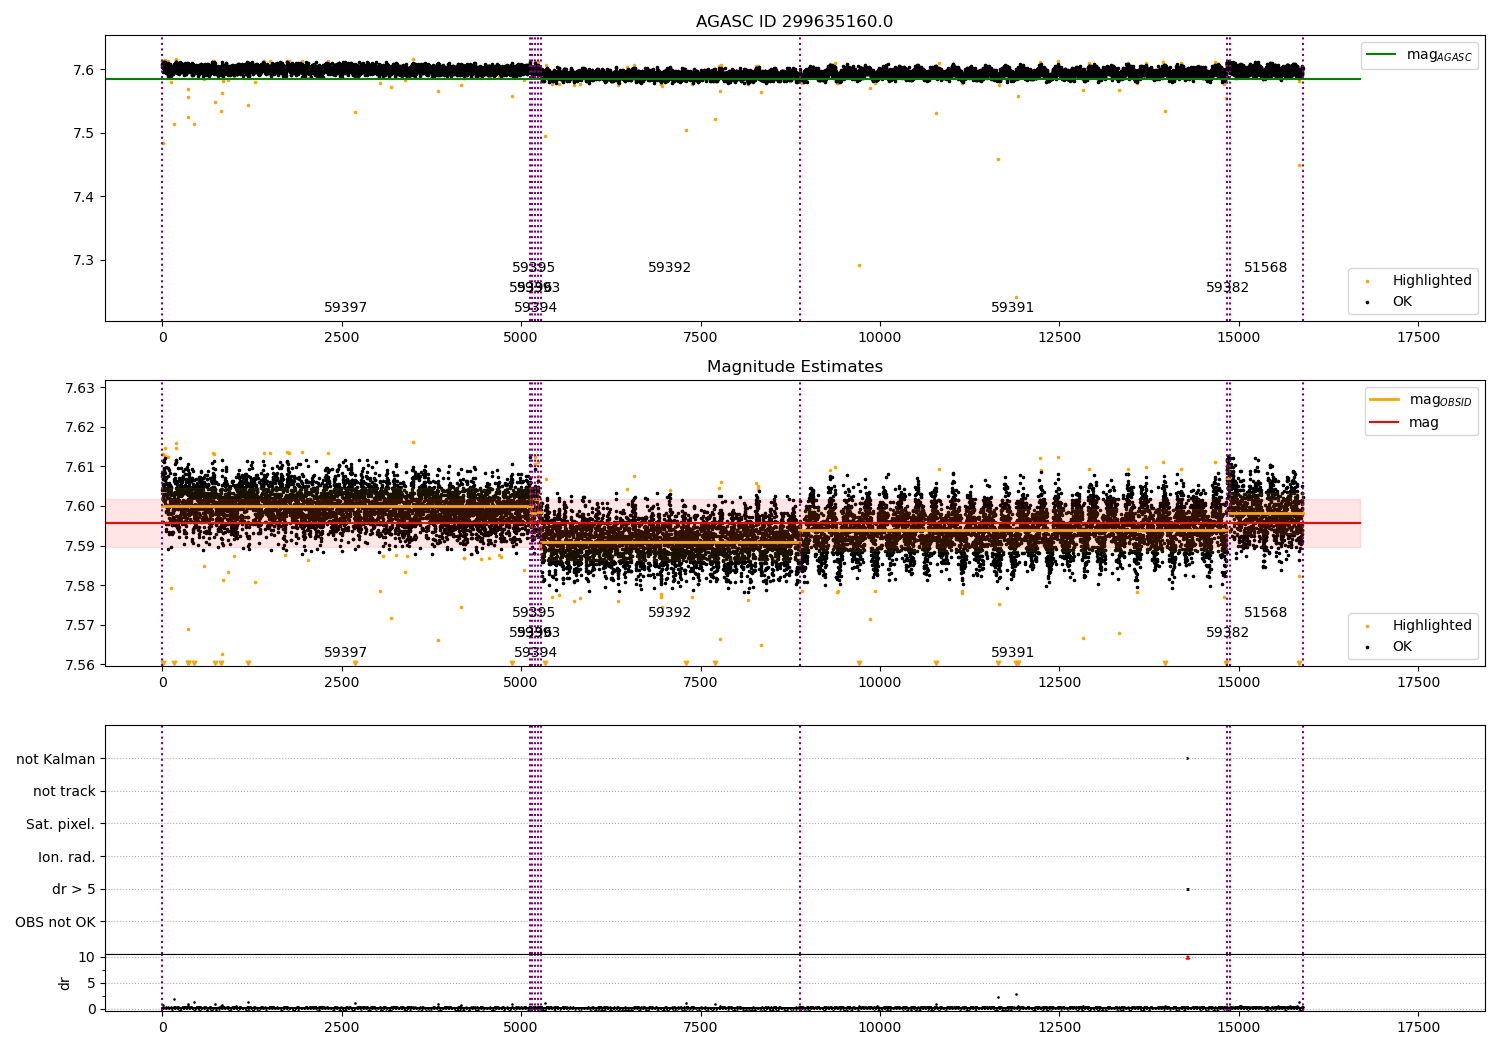Click the 7.62 tick on Magnitude Estimates y-axis
This screenshot has width=1500, height=1050.
click(79, 427)
